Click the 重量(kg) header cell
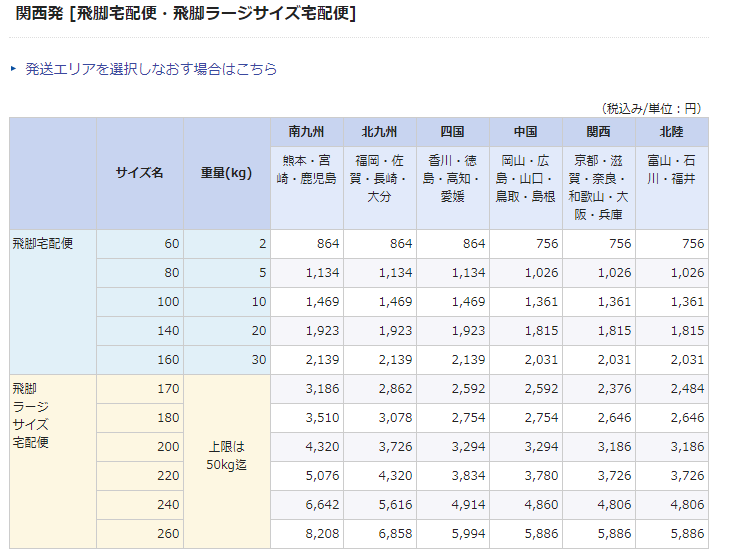Viewport: 736px width, 558px height. pos(226,173)
